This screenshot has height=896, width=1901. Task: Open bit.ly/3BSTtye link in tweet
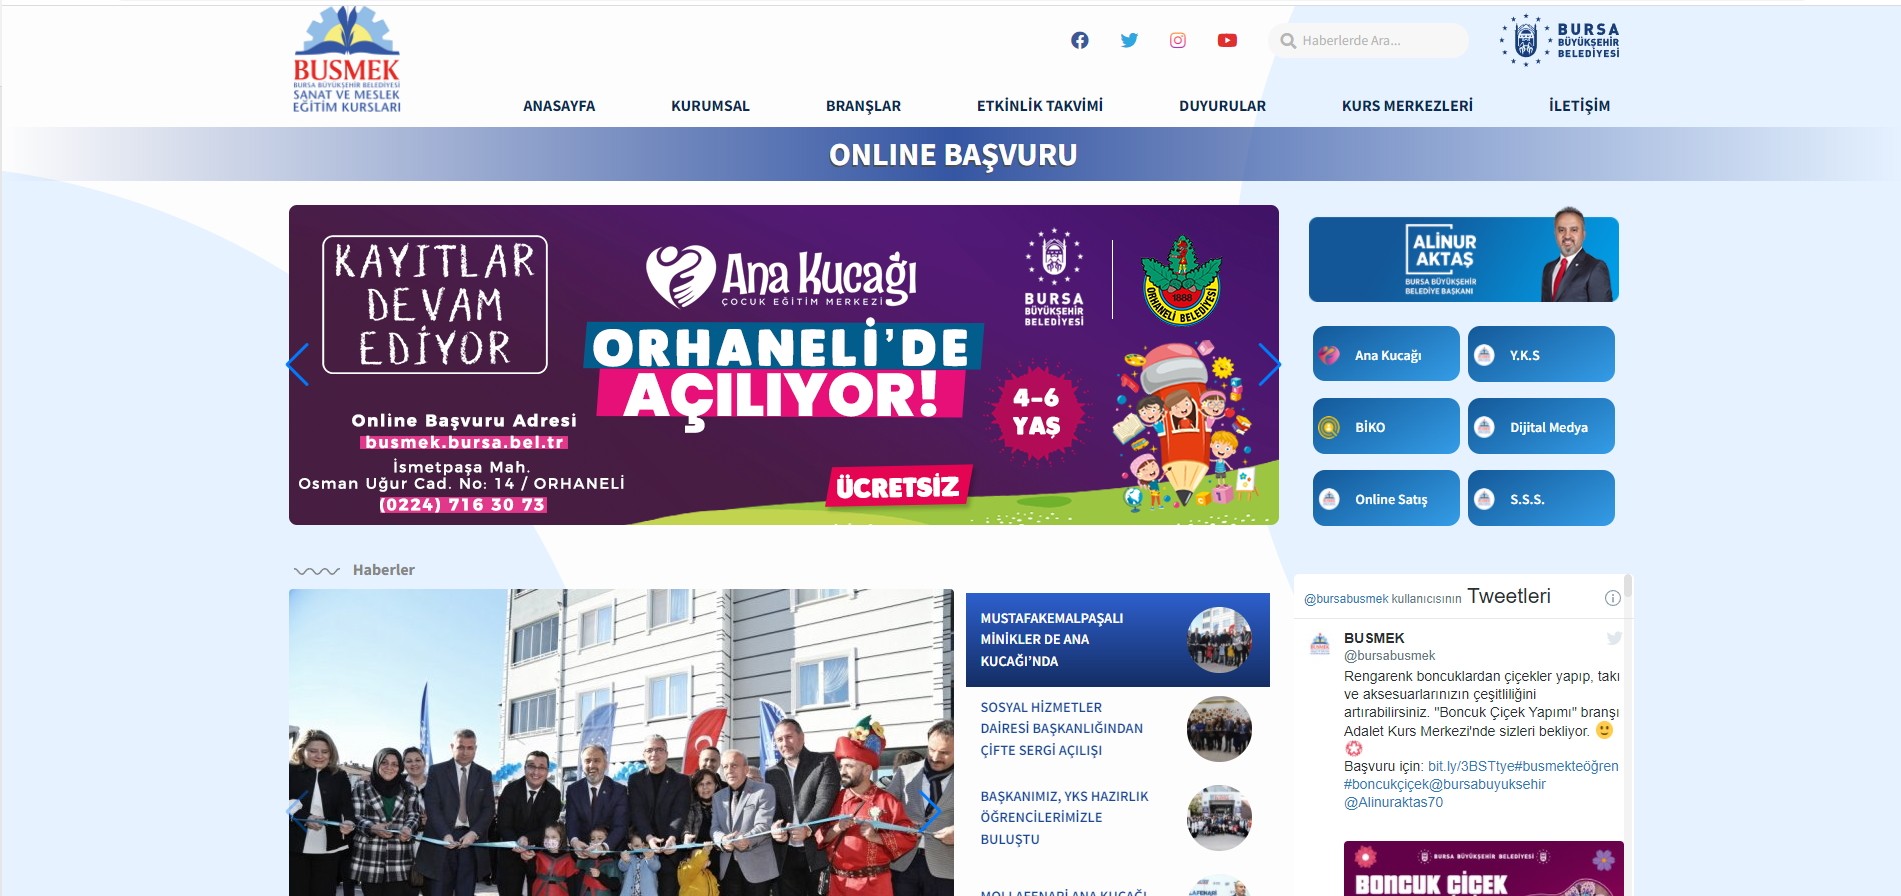tap(1471, 766)
